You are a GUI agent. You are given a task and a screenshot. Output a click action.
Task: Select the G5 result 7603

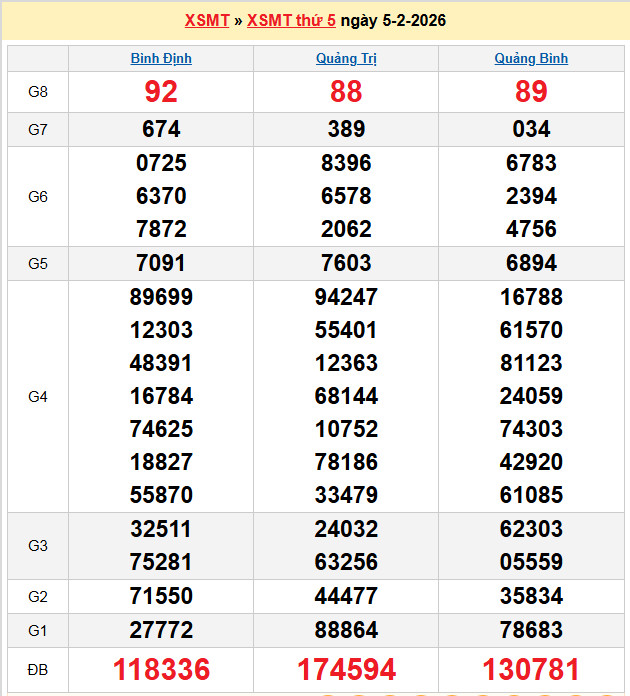pos(346,264)
